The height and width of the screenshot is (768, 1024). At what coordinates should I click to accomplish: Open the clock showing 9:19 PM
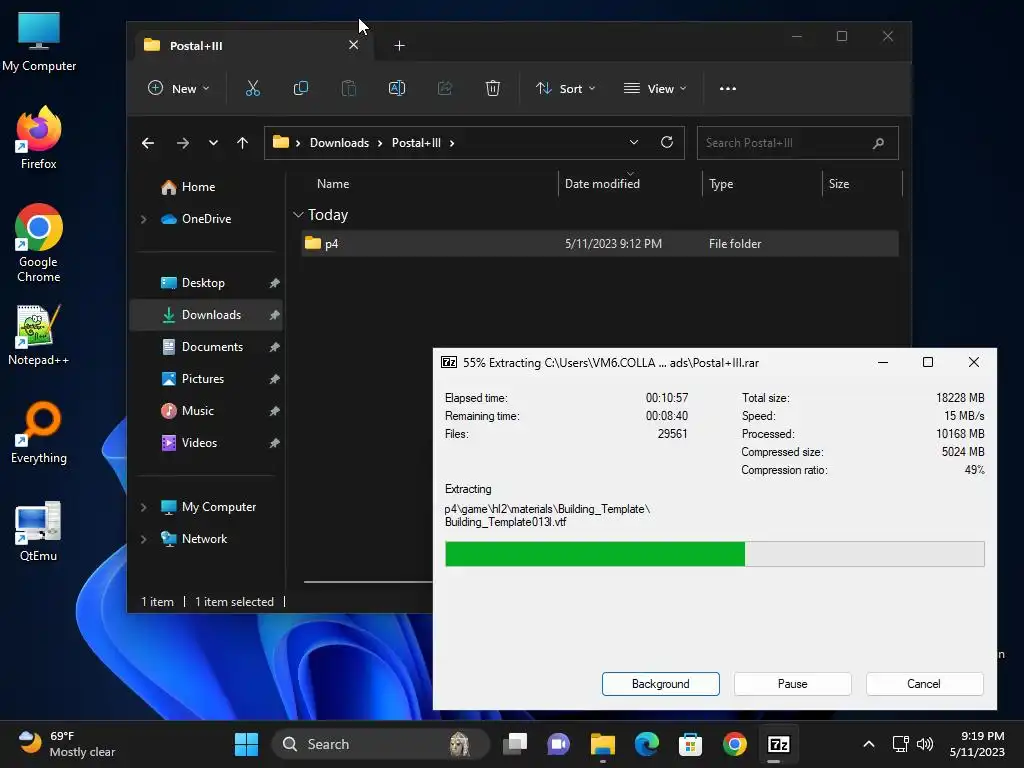pos(977,744)
